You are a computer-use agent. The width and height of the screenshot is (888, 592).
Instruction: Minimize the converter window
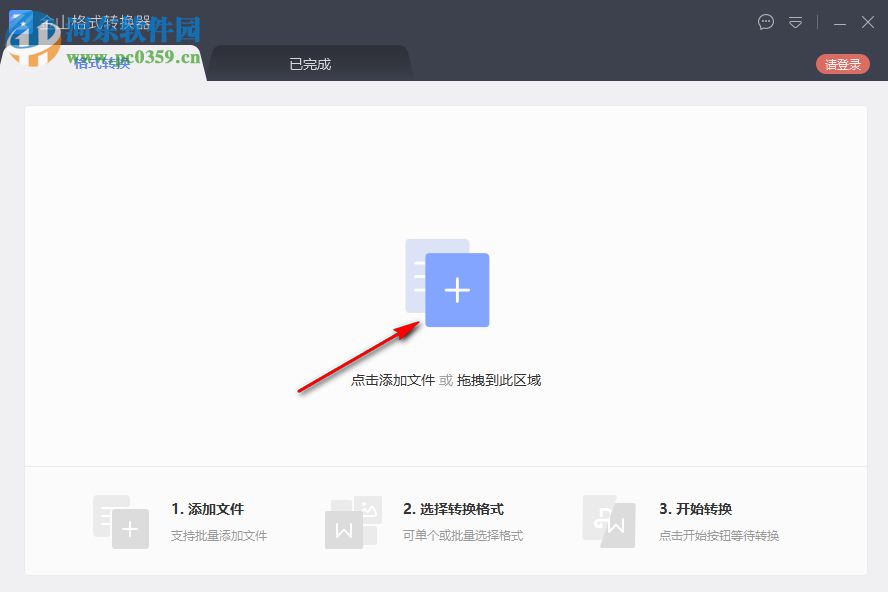tap(838, 22)
